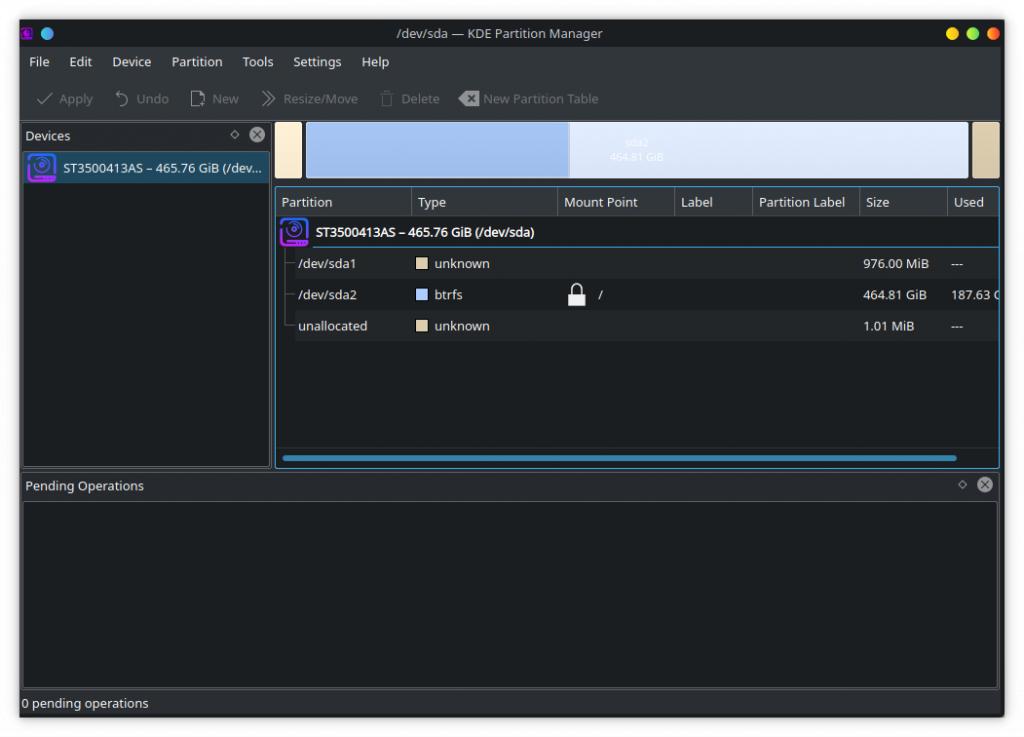Click the sda2 partition bar graphic
This screenshot has width=1024, height=737.
click(636, 150)
